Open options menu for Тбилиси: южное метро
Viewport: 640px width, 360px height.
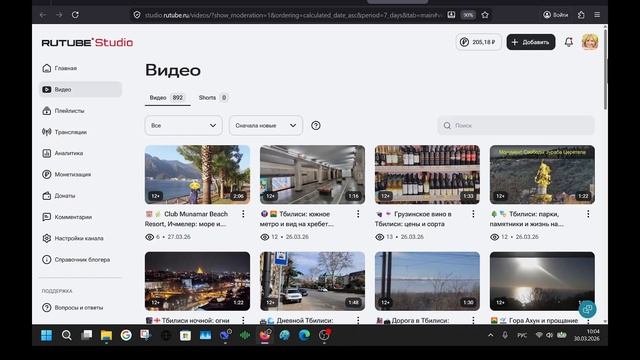[x=358, y=214]
